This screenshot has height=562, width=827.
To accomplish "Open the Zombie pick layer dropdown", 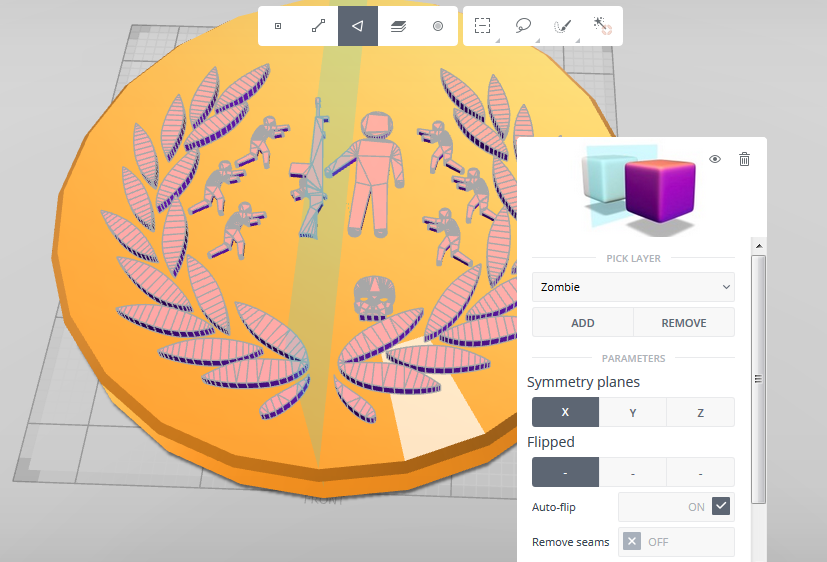I will [x=633, y=287].
